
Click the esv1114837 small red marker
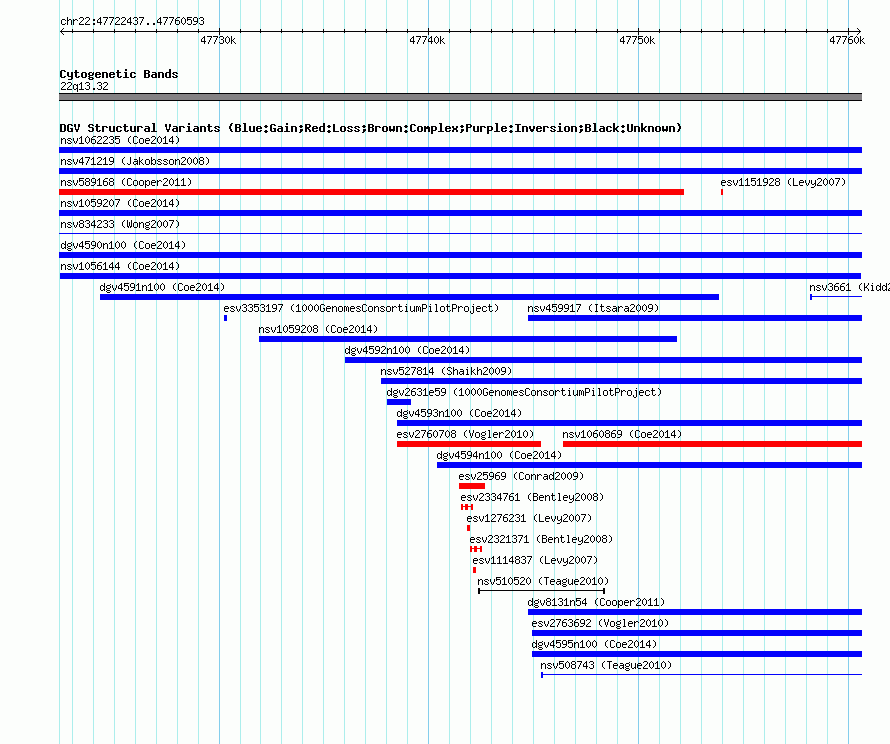[x=475, y=570]
